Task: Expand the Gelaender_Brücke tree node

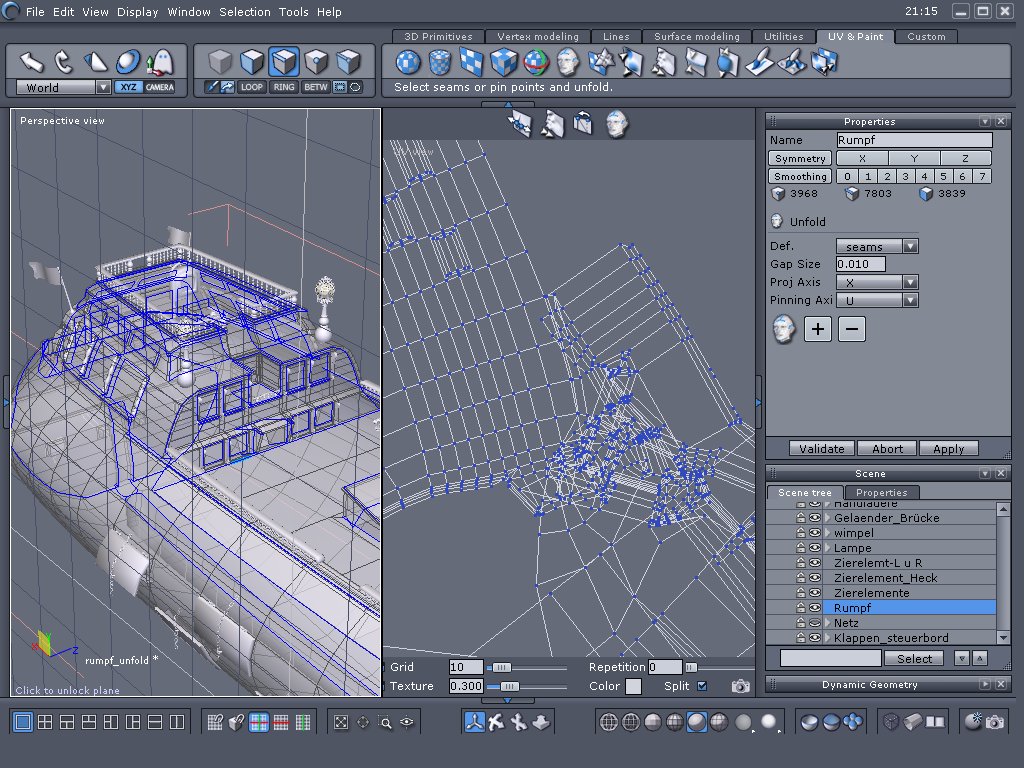Action: click(828, 518)
